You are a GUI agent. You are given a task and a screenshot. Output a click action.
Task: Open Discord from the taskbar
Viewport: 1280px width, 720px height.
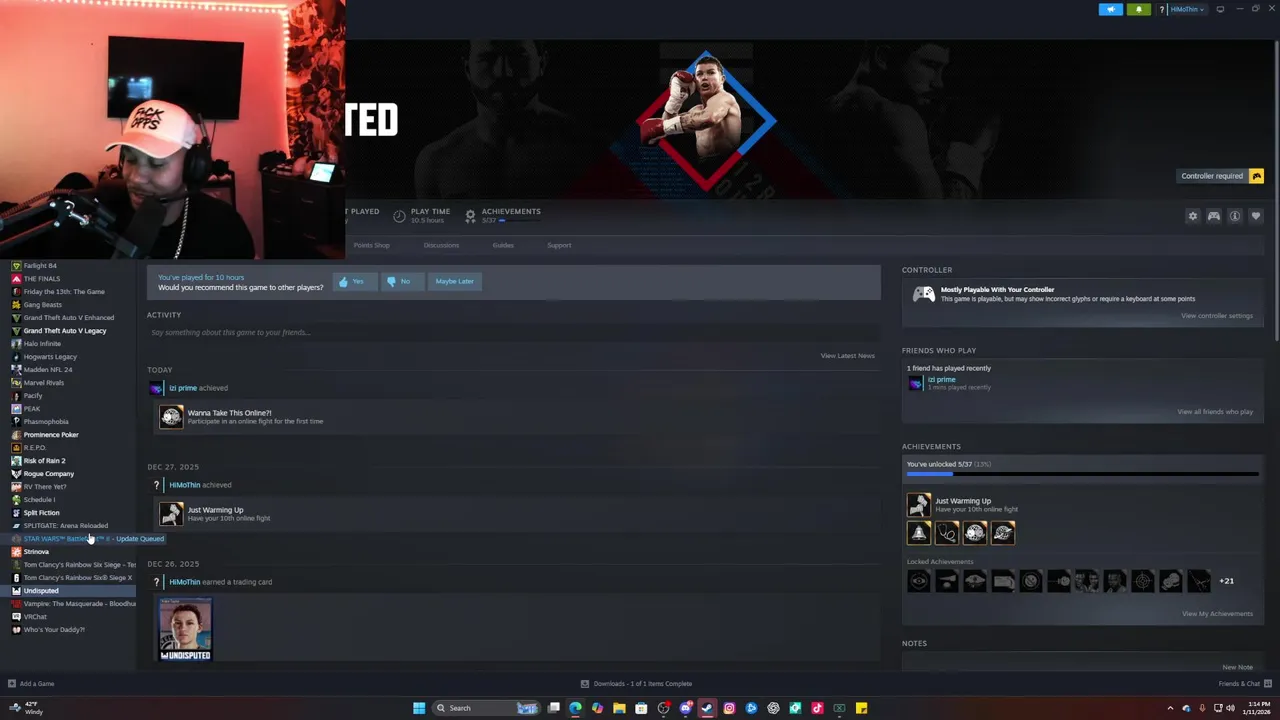tap(685, 708)
